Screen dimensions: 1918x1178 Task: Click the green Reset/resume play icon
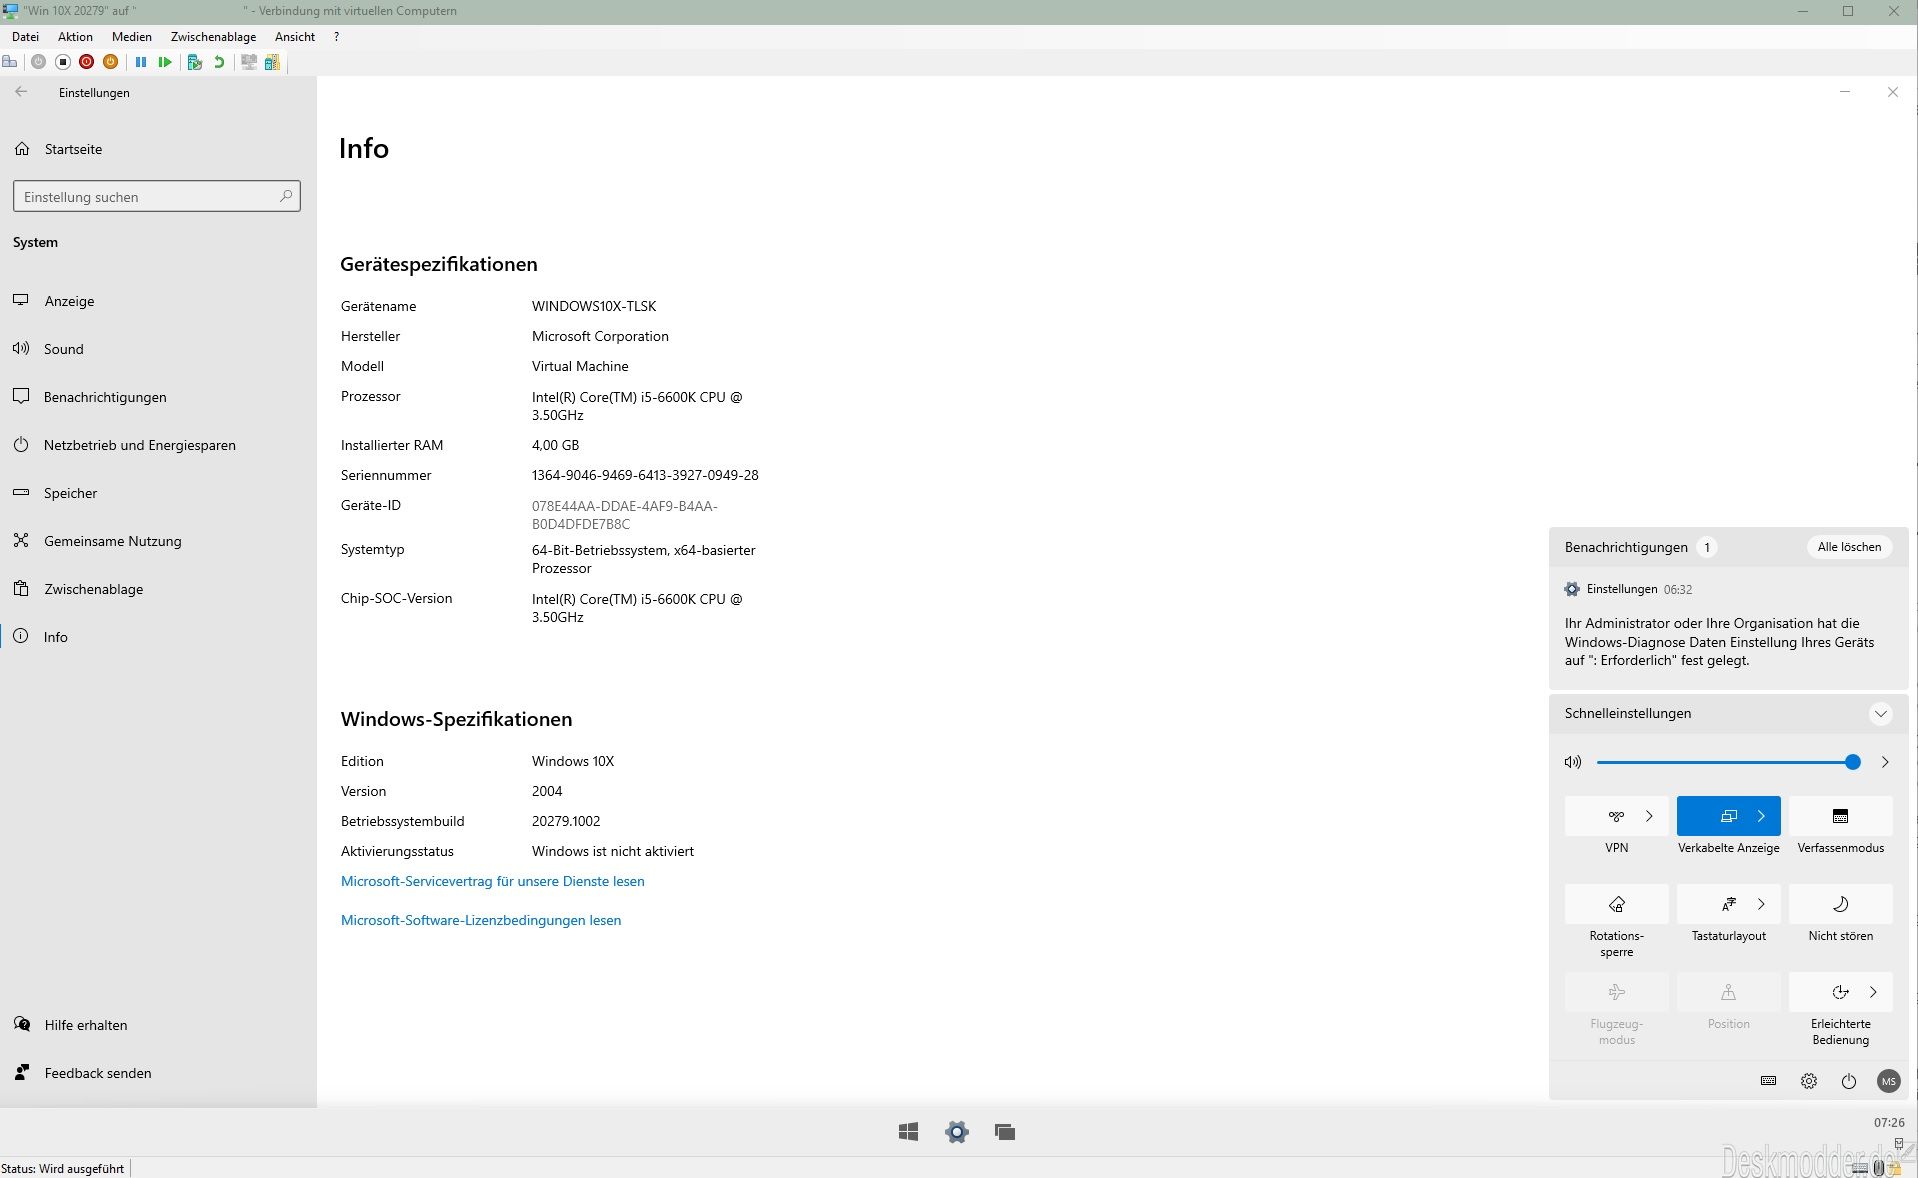(165, 62)
